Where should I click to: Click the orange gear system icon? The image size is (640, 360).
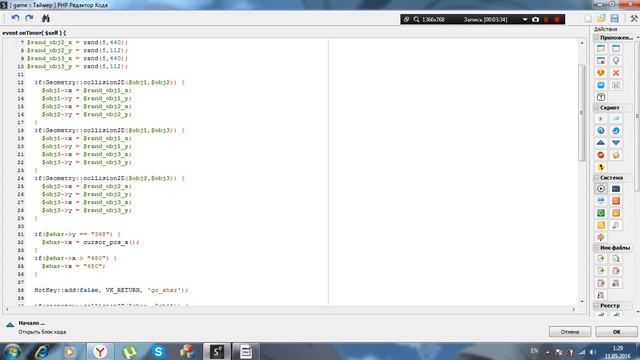point(601,237)
